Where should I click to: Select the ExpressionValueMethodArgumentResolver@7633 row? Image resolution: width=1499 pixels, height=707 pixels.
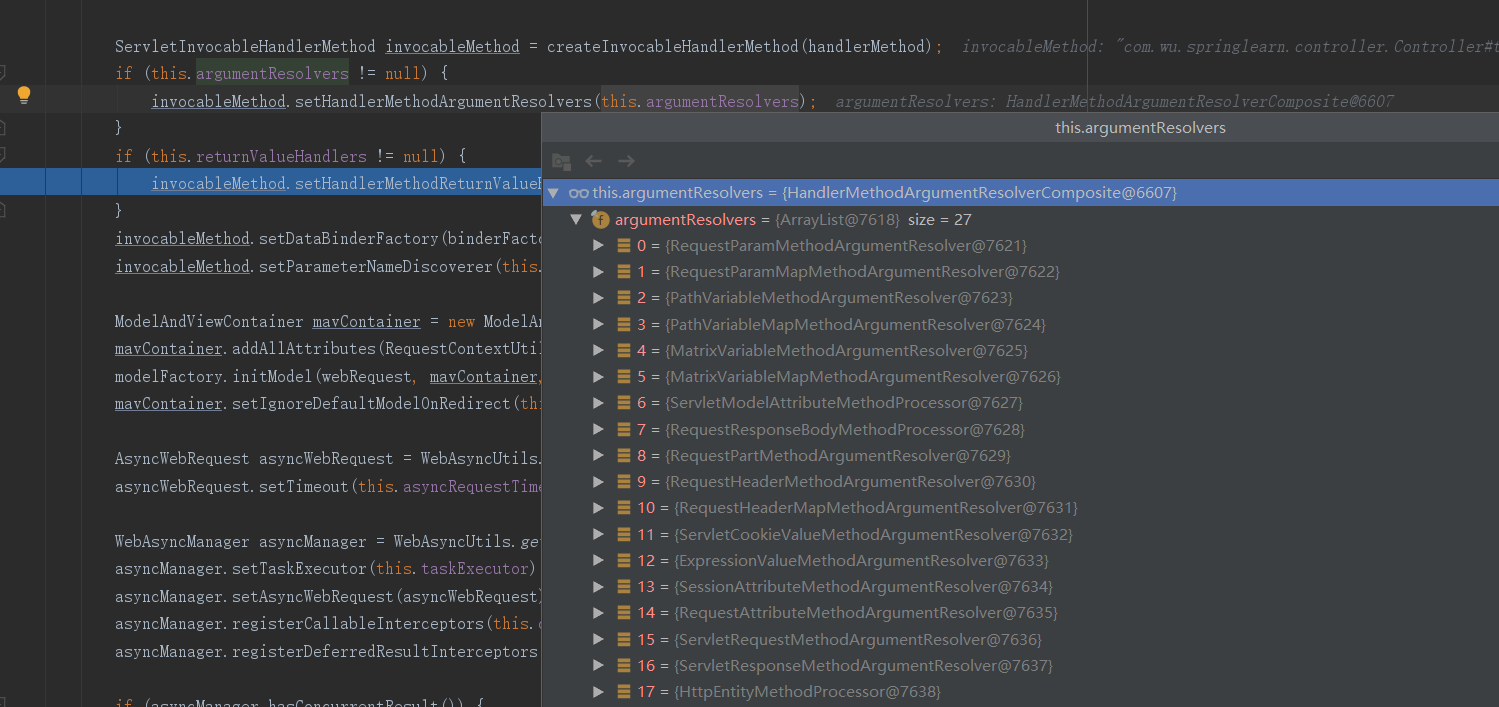1021,561
